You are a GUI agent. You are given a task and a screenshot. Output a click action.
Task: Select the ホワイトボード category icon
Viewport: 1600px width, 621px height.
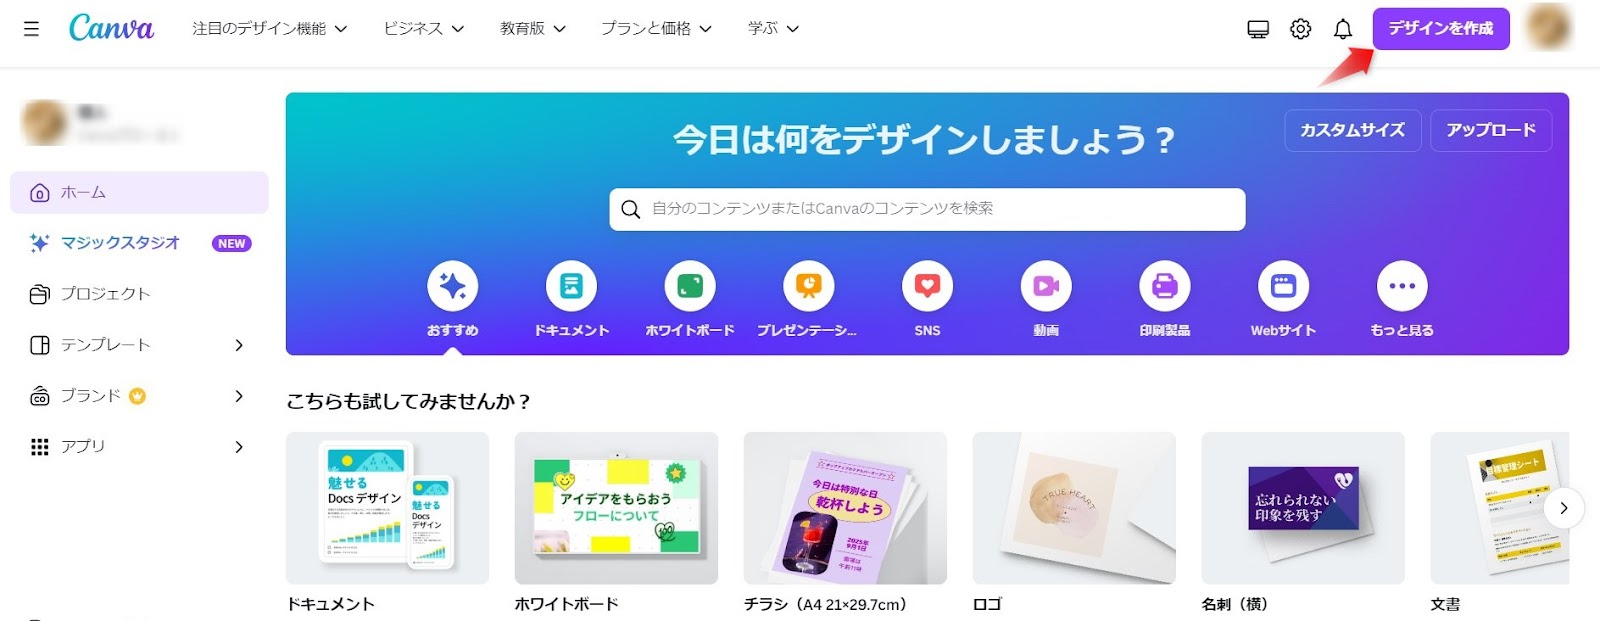tap(690, 286)
